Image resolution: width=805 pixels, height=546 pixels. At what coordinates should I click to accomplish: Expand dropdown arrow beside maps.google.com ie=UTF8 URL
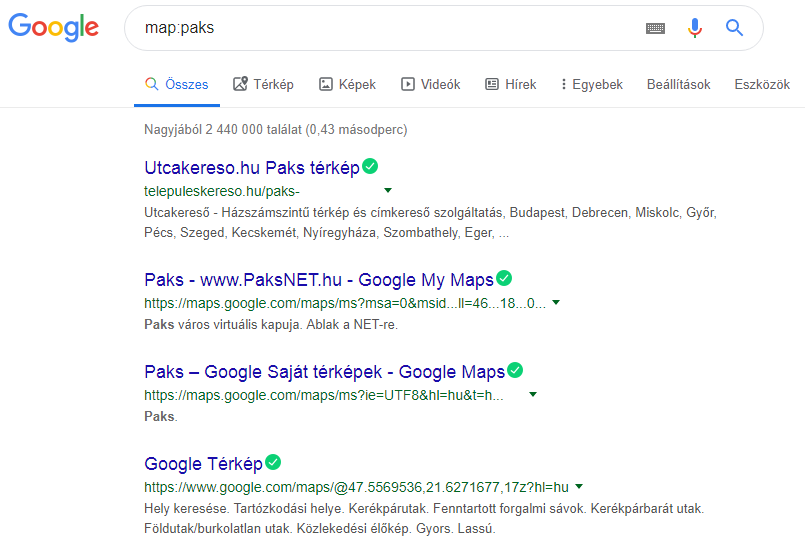pos(533,395)
